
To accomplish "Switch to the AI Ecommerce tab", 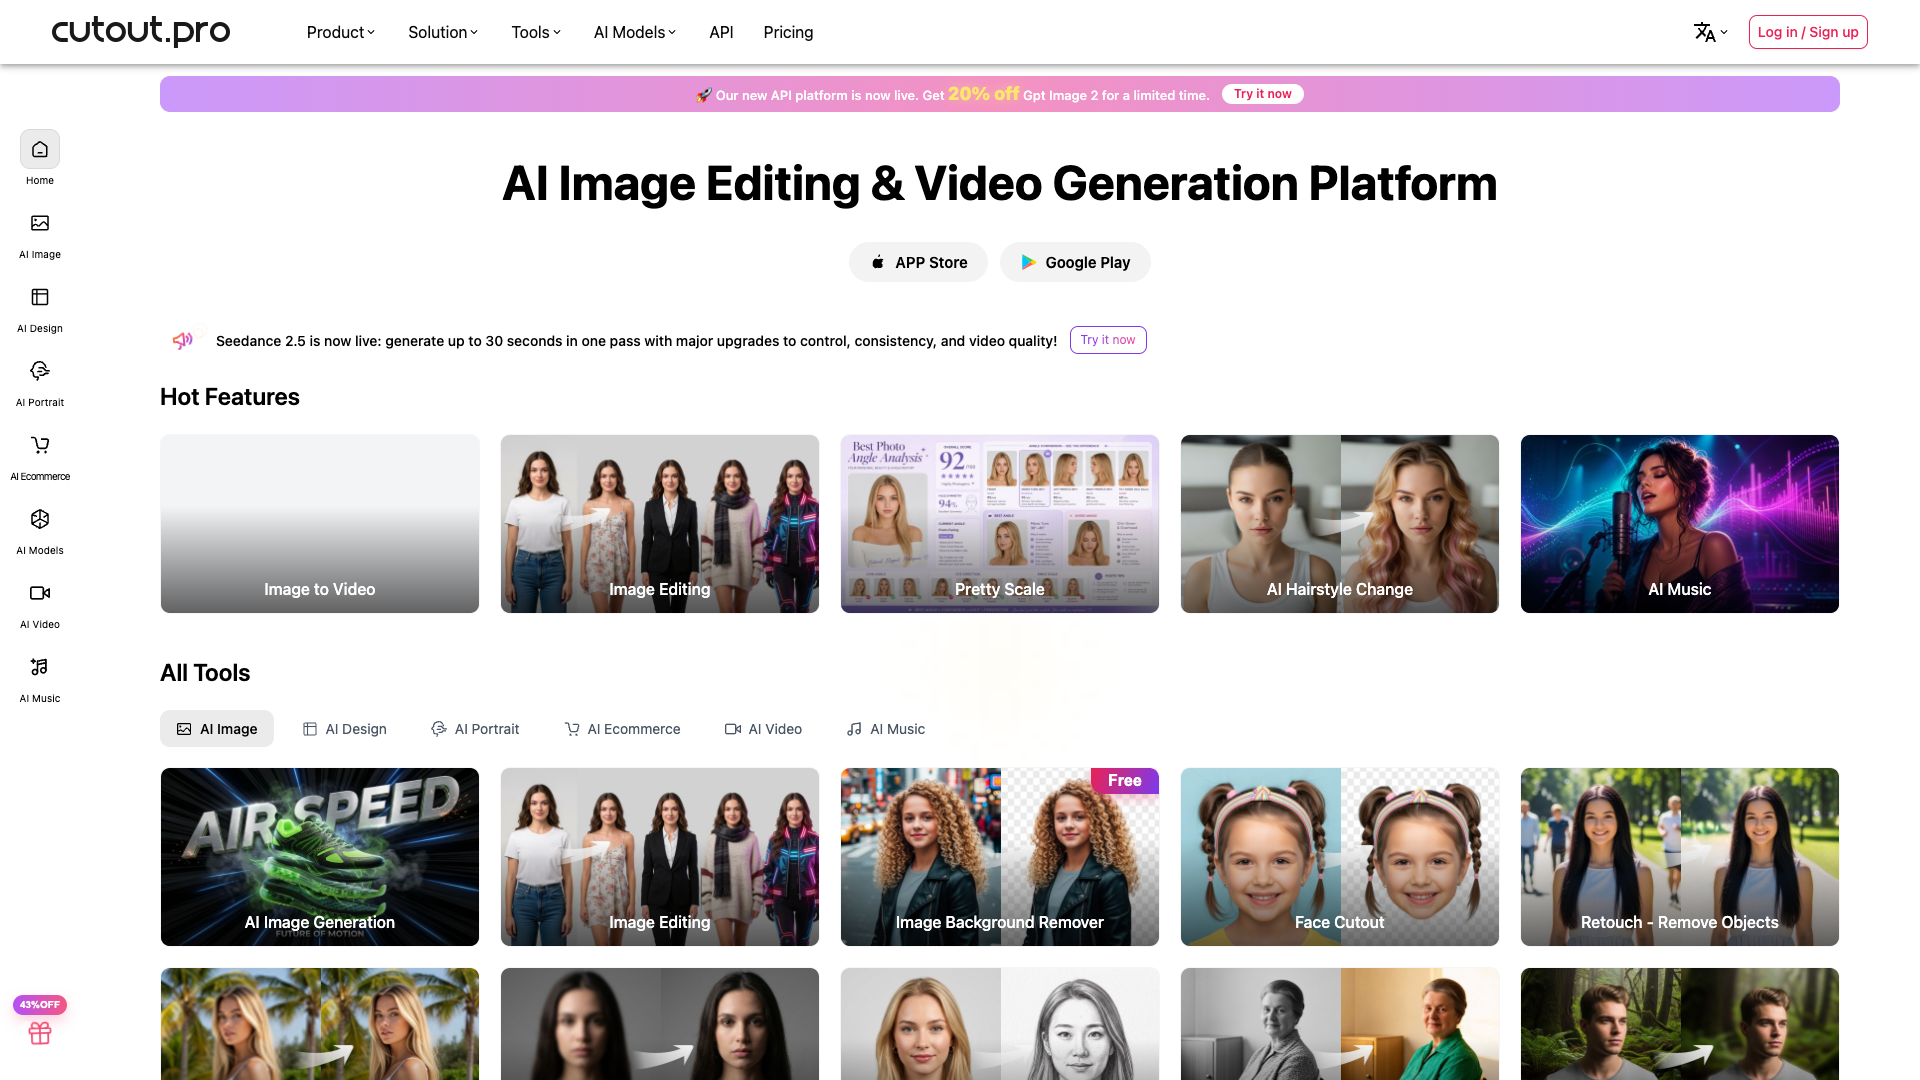I will (622, 729).
